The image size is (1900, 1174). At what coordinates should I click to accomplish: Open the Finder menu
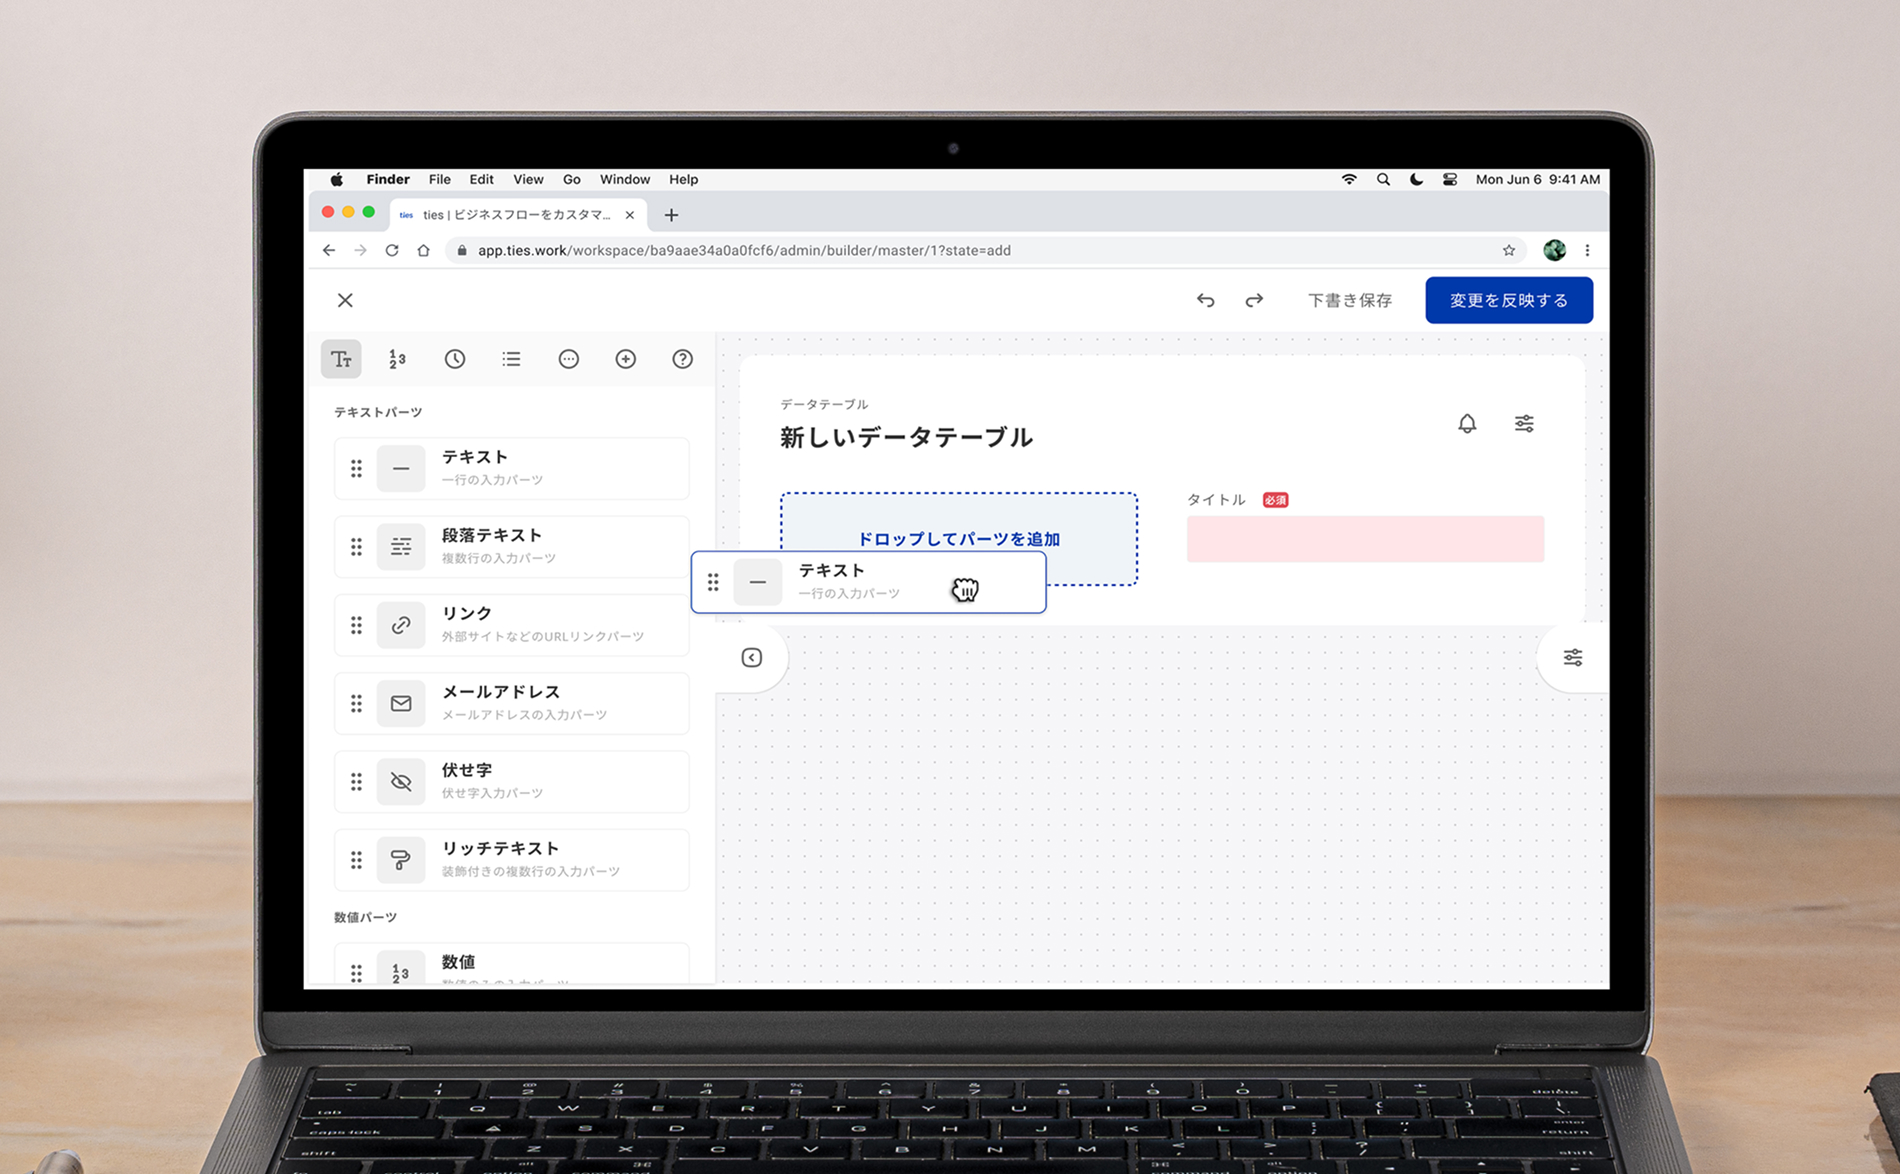pyautogui.click(x=388, y=180)
